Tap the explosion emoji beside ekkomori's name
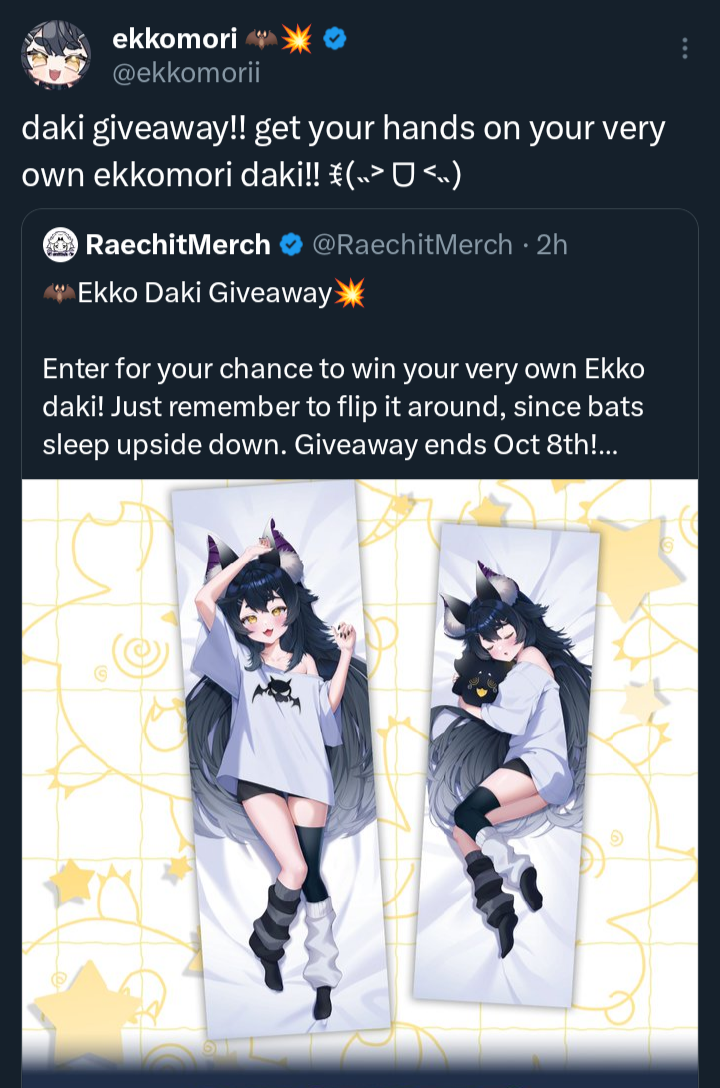The image size is (720, 1088). (297, 39)
